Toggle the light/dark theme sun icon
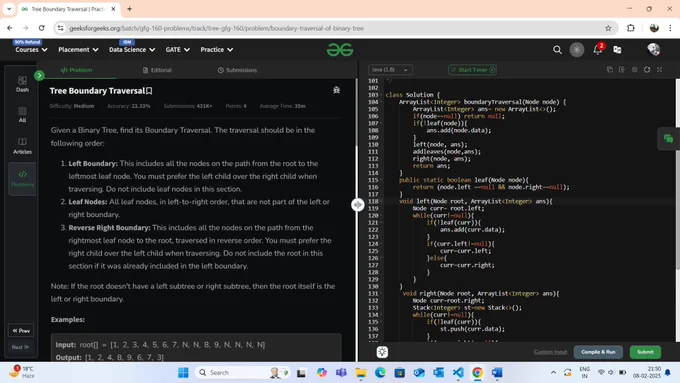The image size is (680, 383). tap(577, 50)
